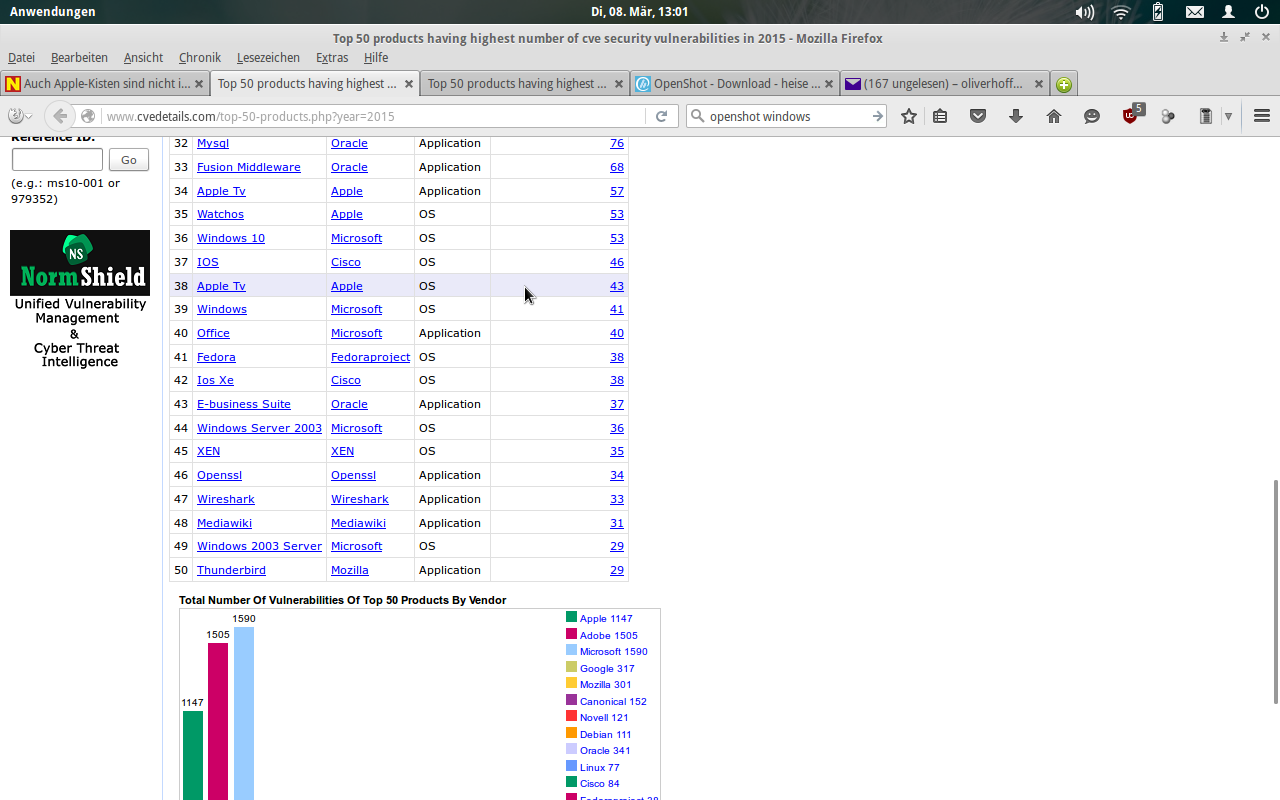Screen dimensions: 1280x800
Task: Focus the Reference ID input field
Action: (57, 160)
